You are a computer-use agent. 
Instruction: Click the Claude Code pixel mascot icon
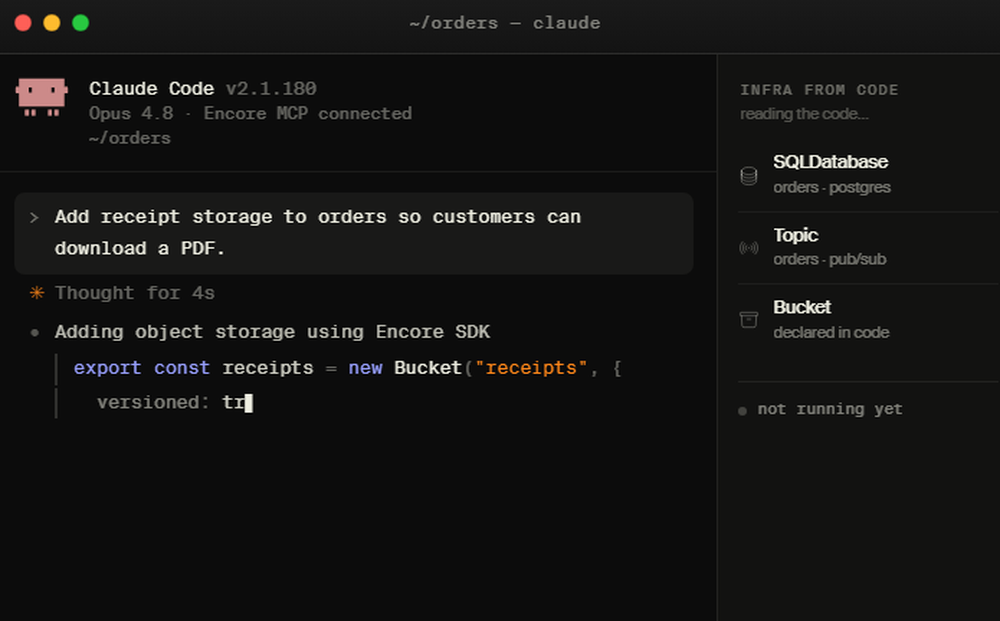(x=41, y=97)
